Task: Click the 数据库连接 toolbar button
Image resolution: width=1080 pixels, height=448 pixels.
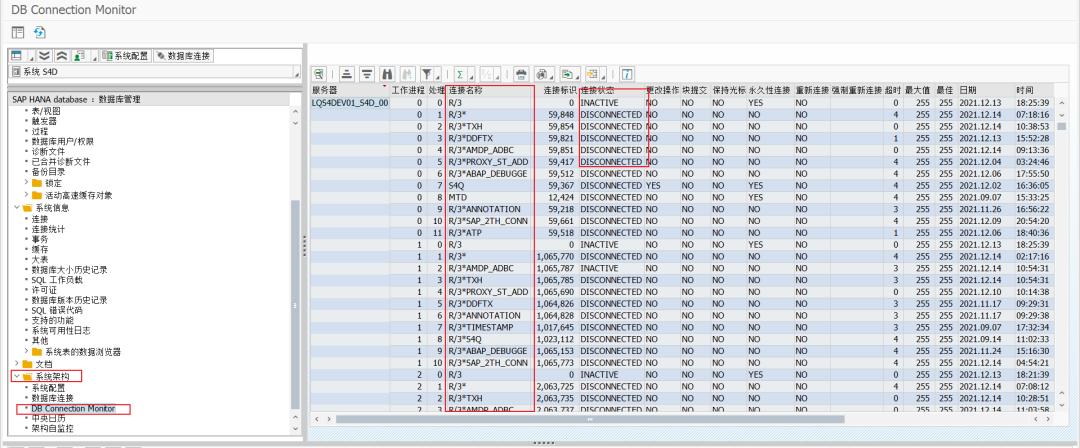Action: pos(183,56)
